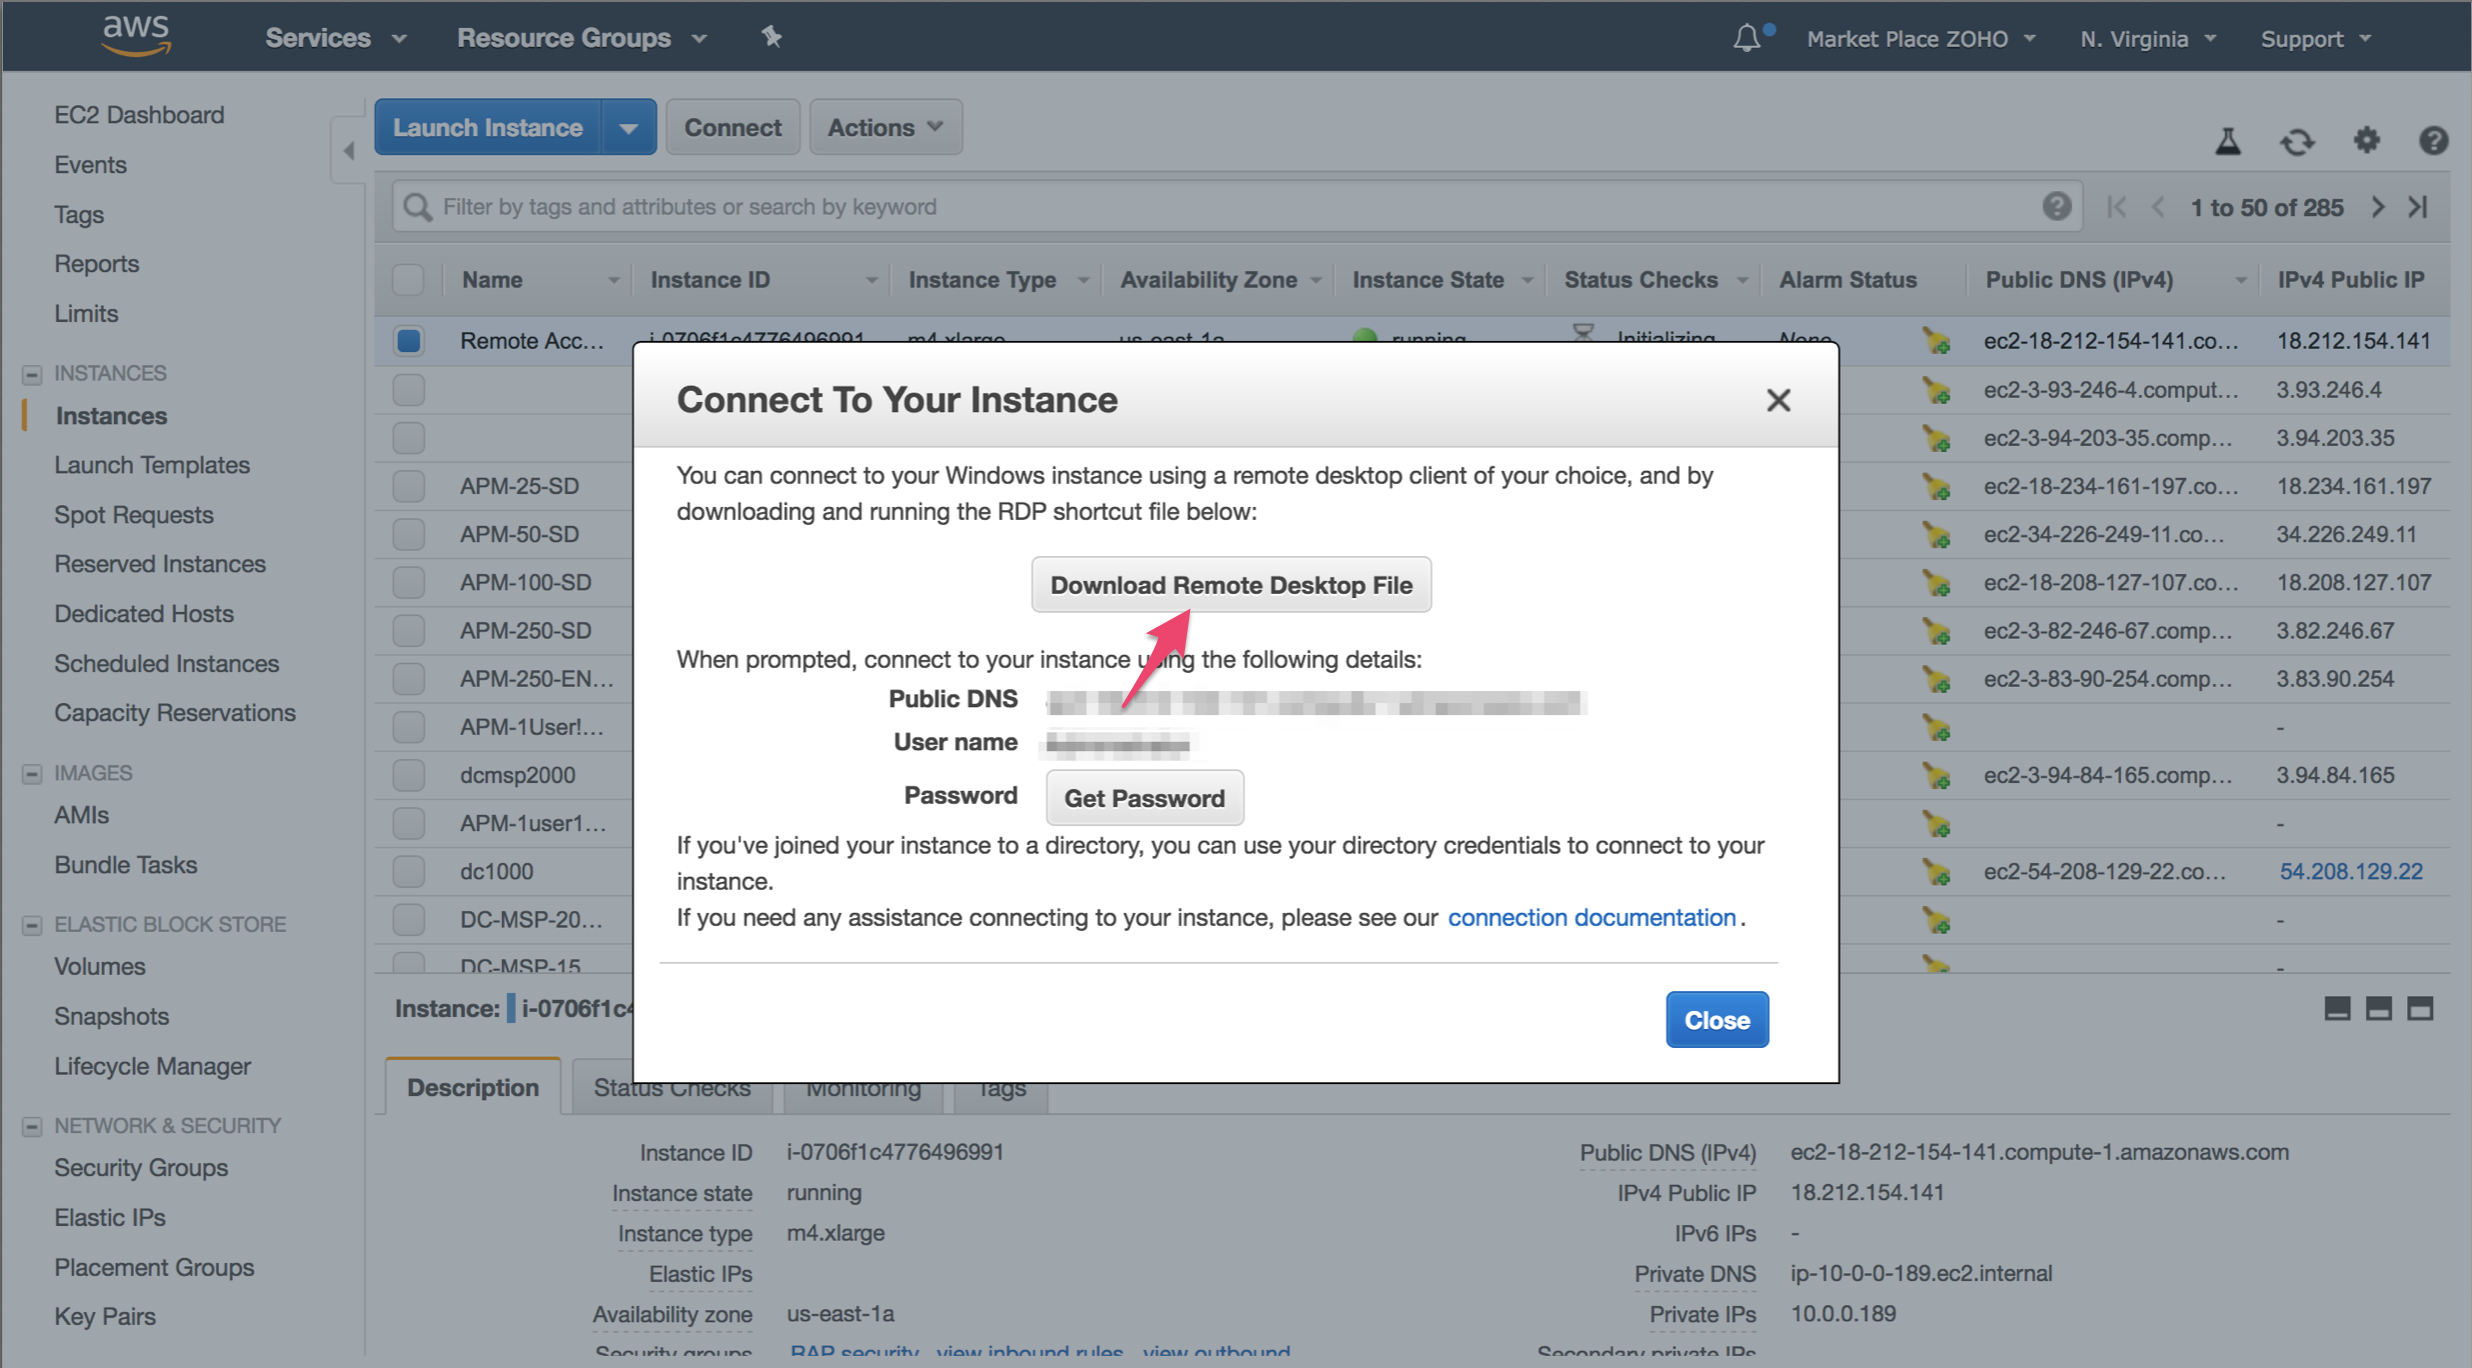Open the settings gear icon

coord(2366,140)
